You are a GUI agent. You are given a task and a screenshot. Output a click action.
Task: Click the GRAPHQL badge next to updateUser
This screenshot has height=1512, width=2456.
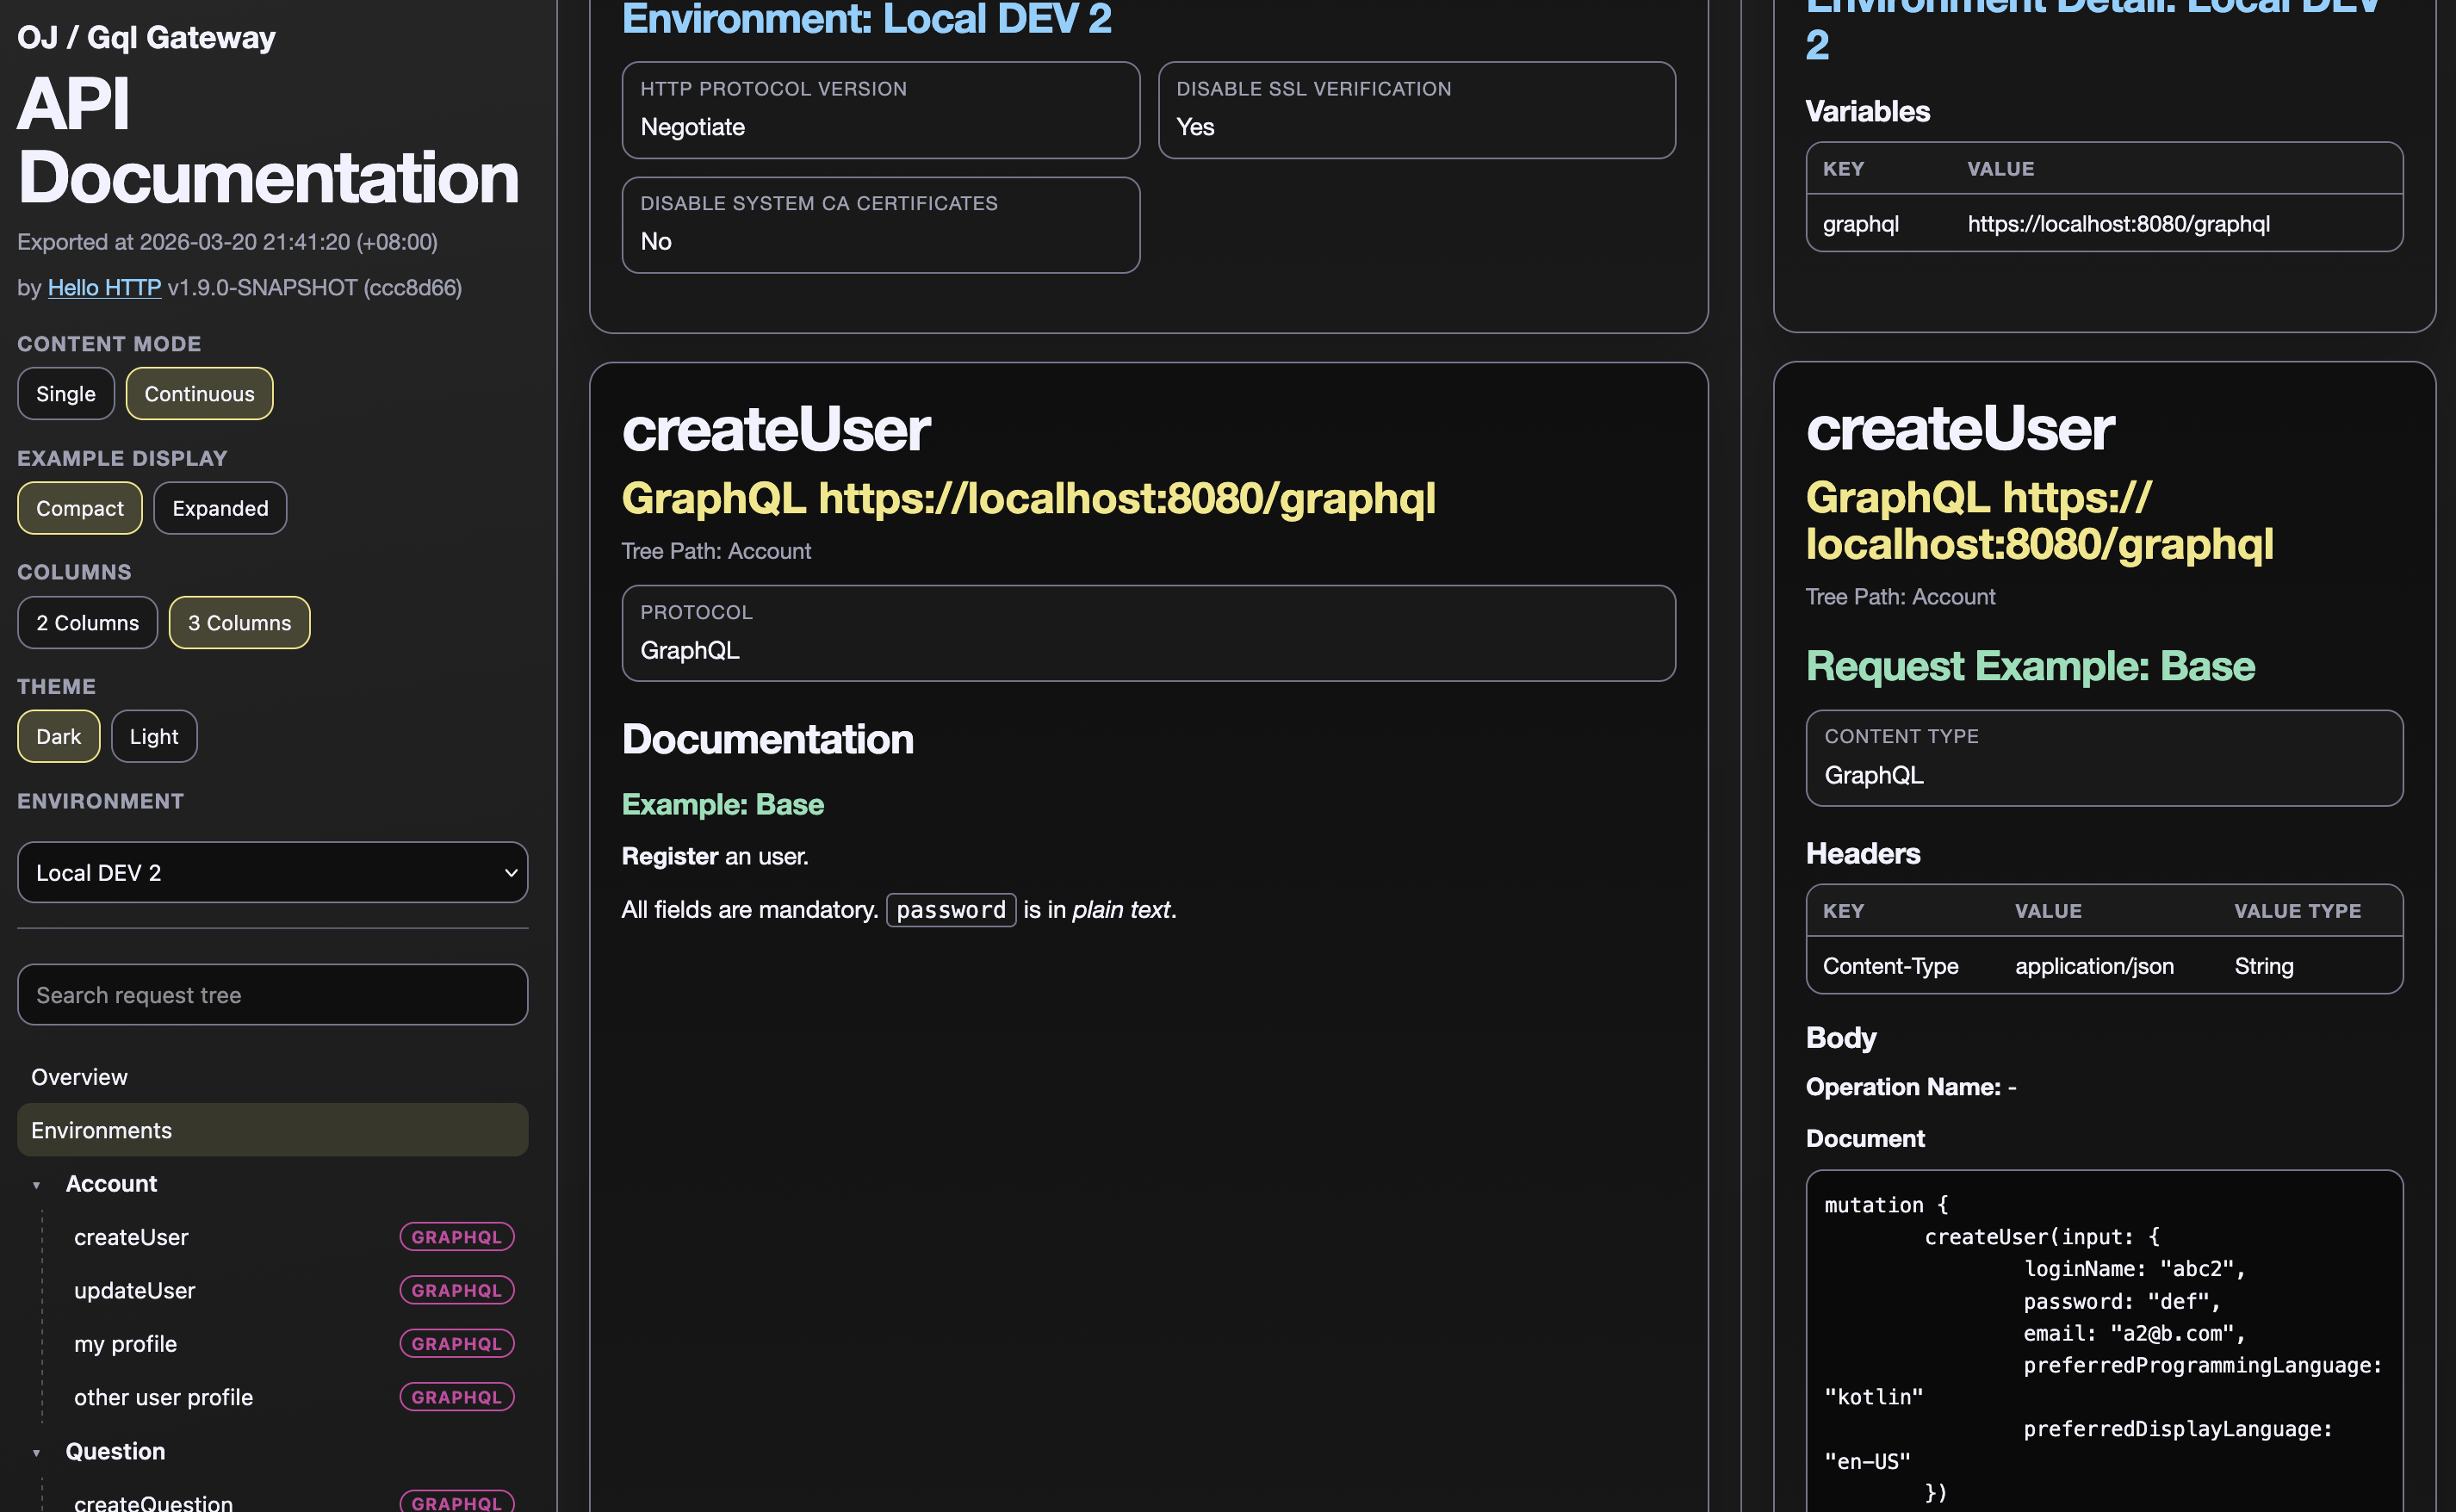(x=456, y=1290)
